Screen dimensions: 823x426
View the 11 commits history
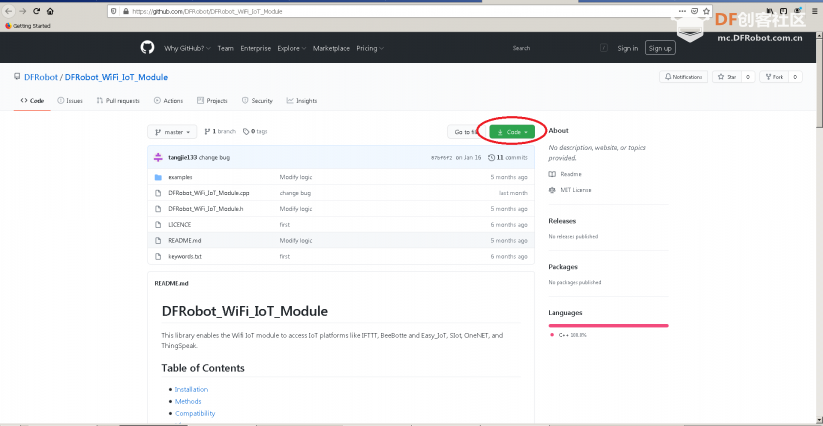tap(508, 157)
